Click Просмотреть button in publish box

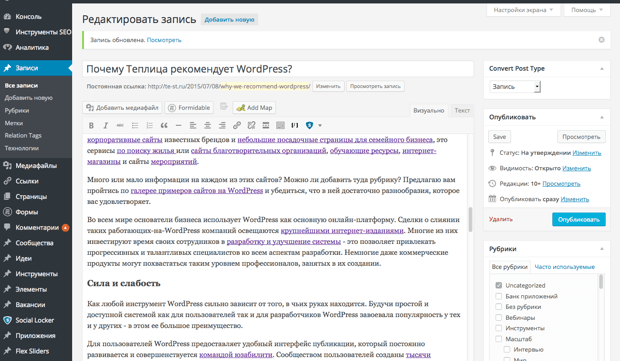[x=581, y=137]
